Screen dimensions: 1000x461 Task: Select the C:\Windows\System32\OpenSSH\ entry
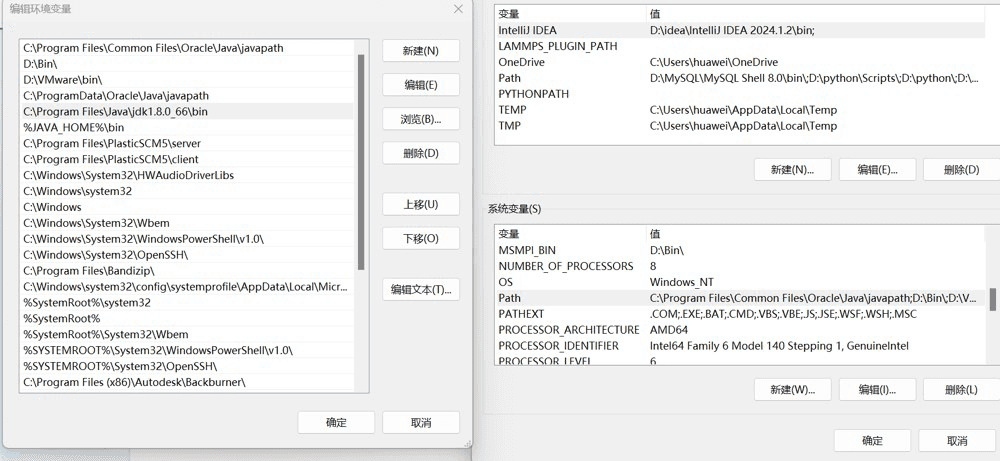pos(186,255)
